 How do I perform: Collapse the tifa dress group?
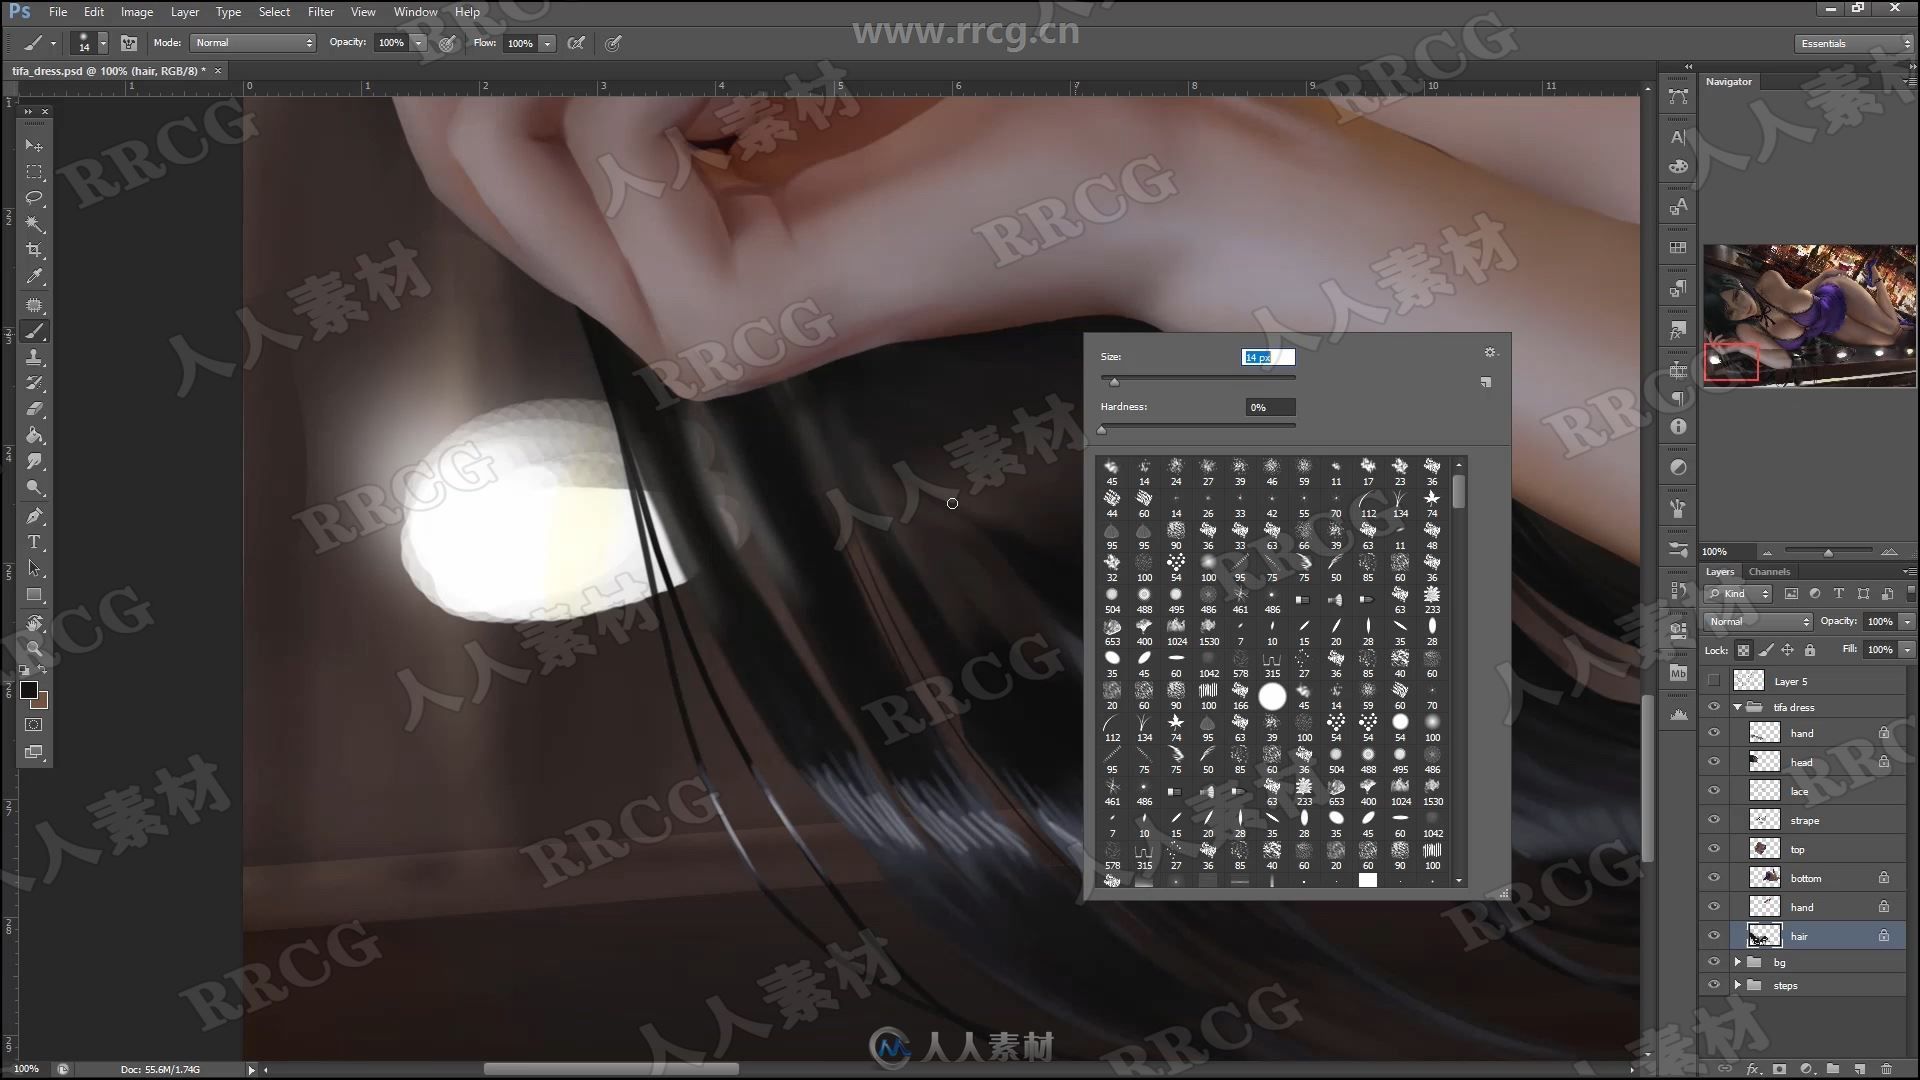(x=1738, y=707)
